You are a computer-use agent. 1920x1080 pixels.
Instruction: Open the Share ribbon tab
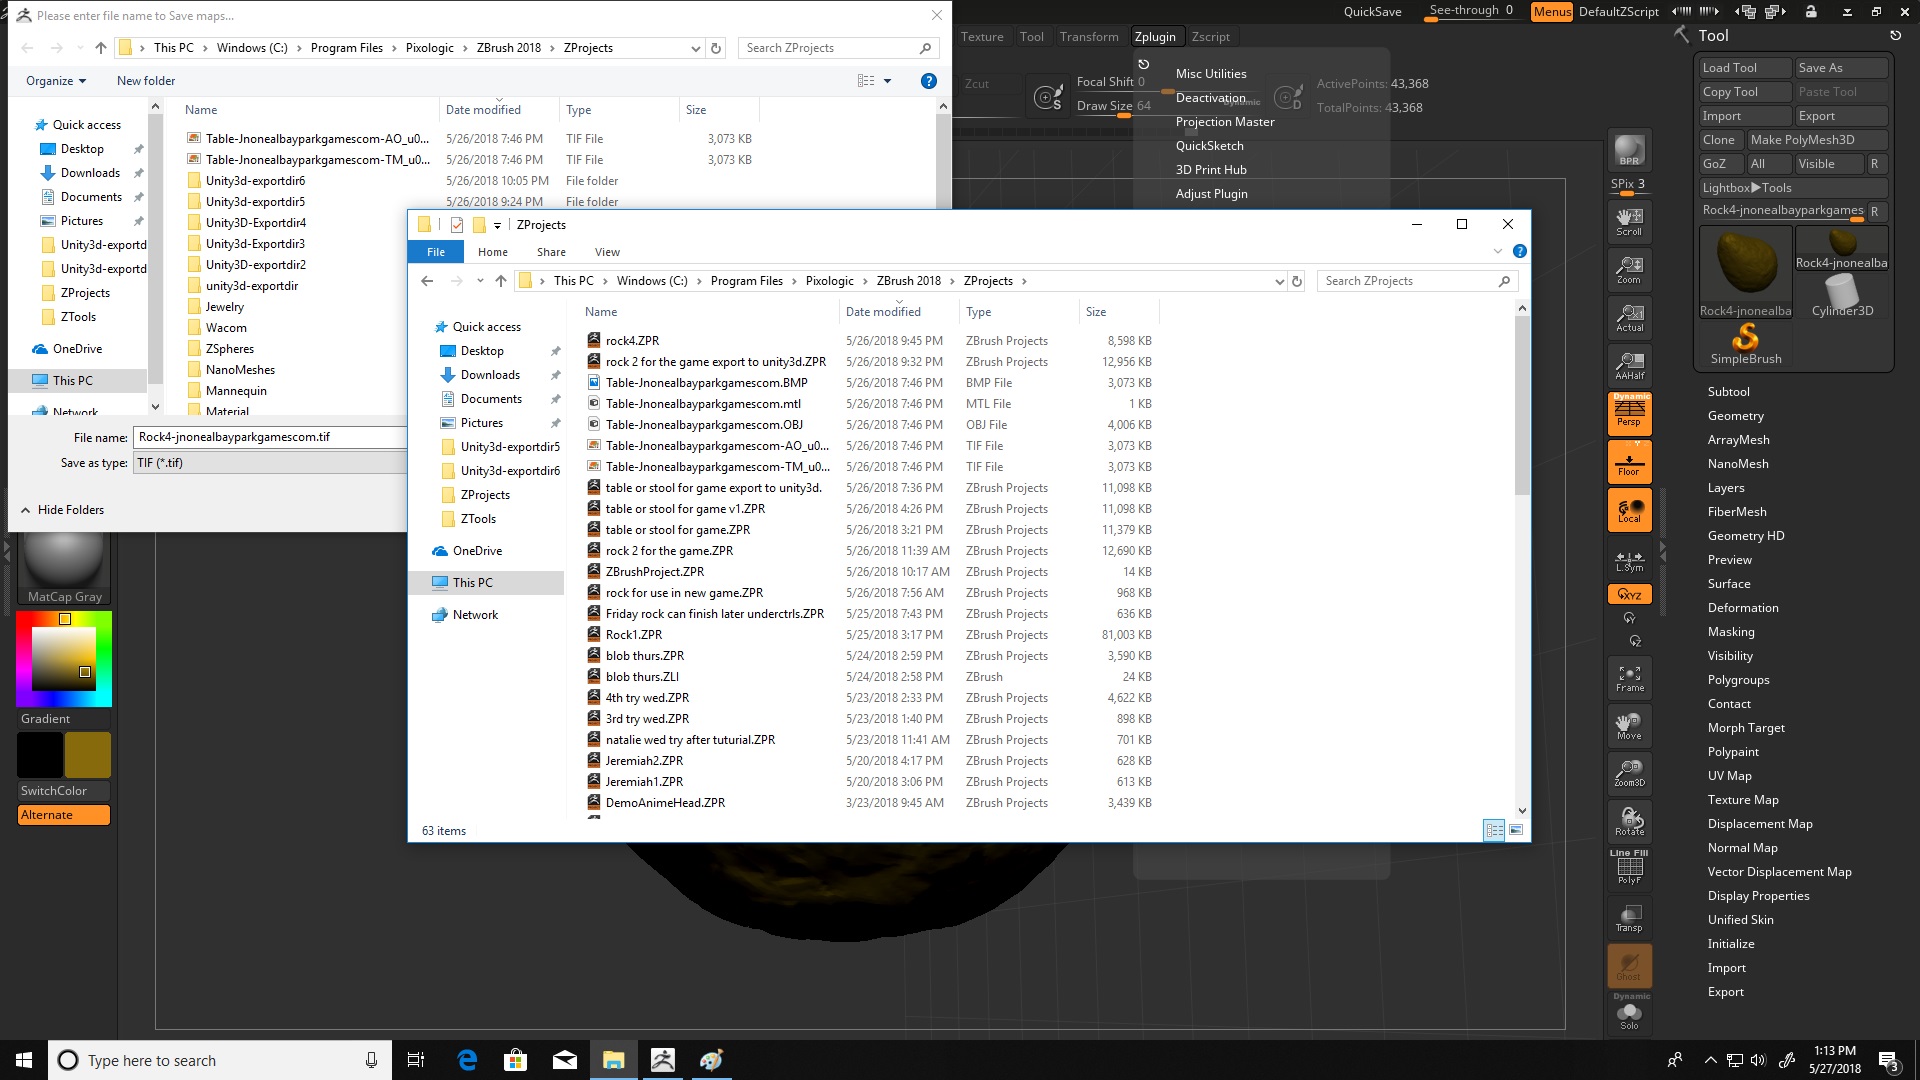(x=551, y=252)
